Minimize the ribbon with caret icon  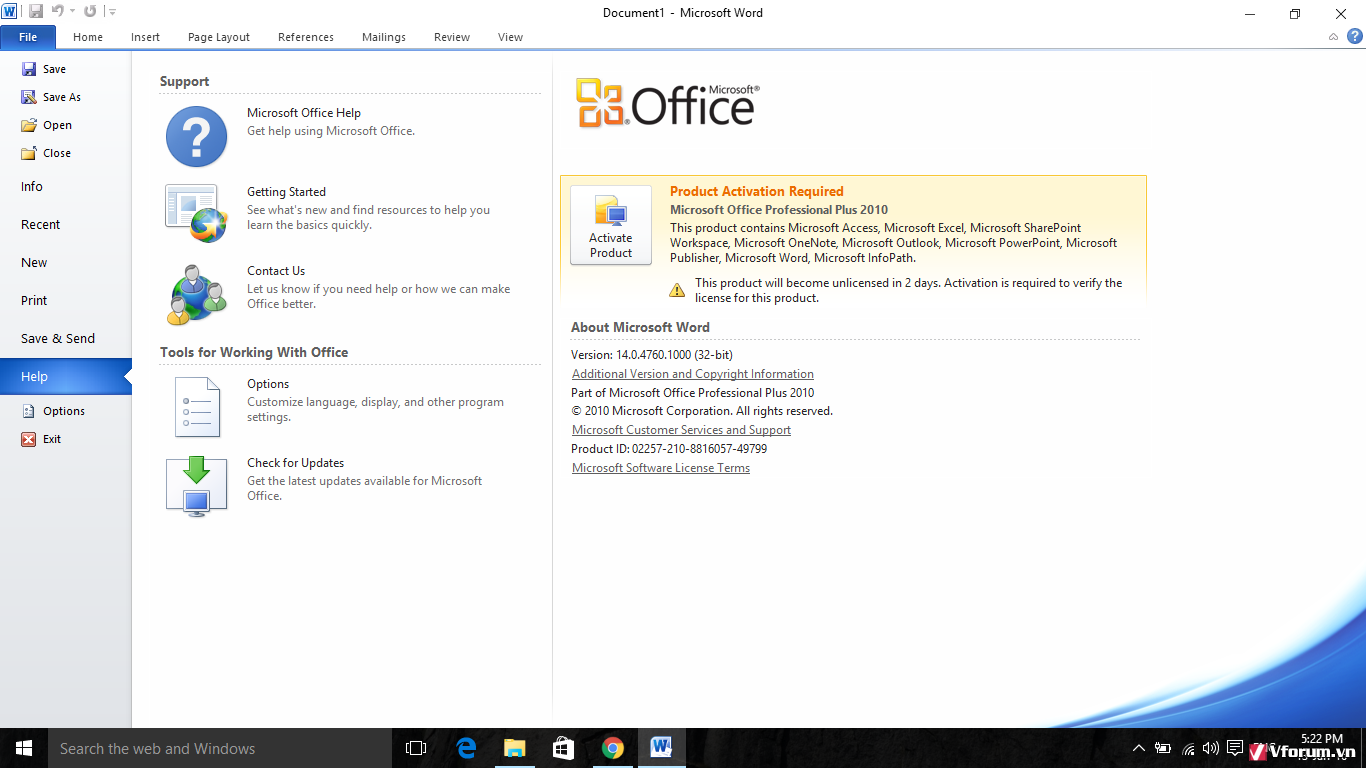pyautogui.click(x=1333, y=37)
